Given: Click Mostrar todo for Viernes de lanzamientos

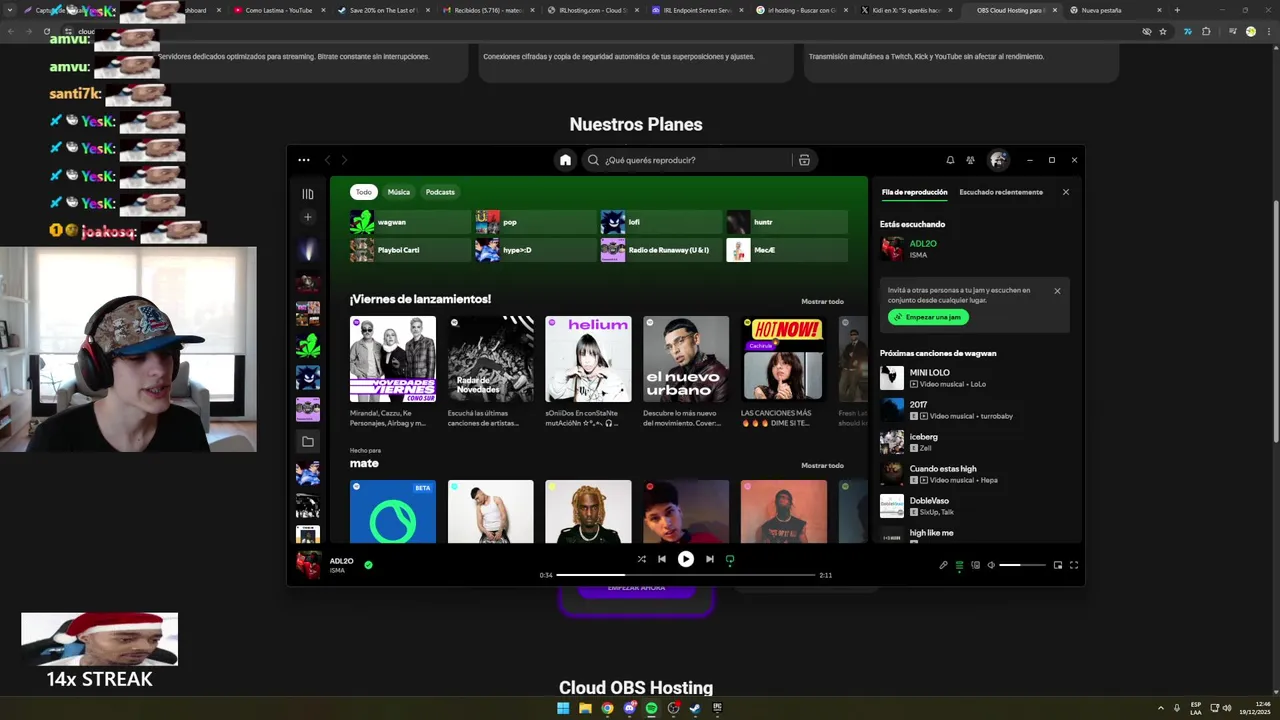Looking at the screenshot, I should [x=822, y=301].
